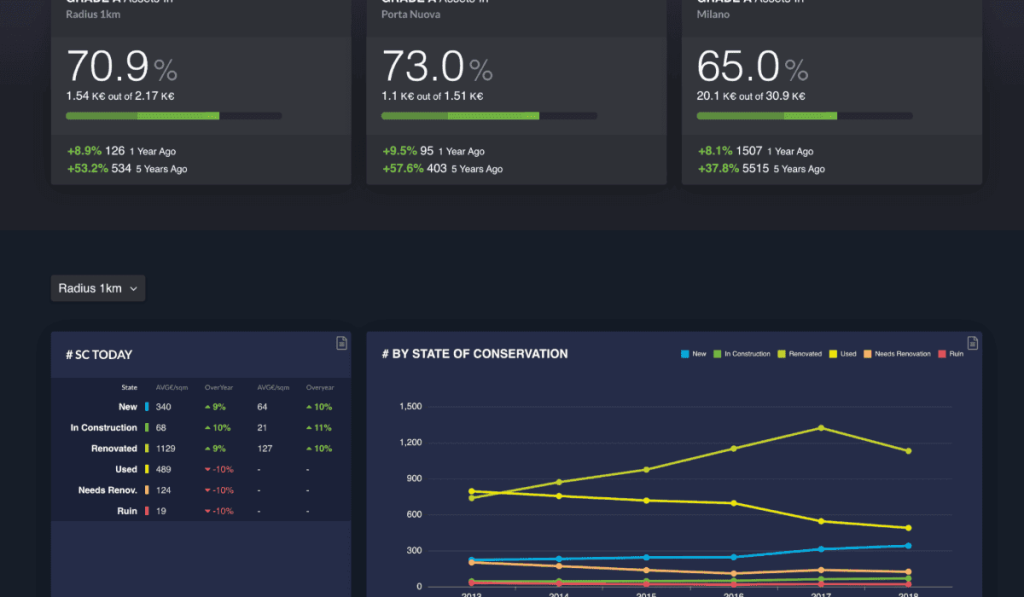Select the BY STATE OF CONSERVATION title
This screenshot has height=597, width=1024.
(x=473, y=354)
